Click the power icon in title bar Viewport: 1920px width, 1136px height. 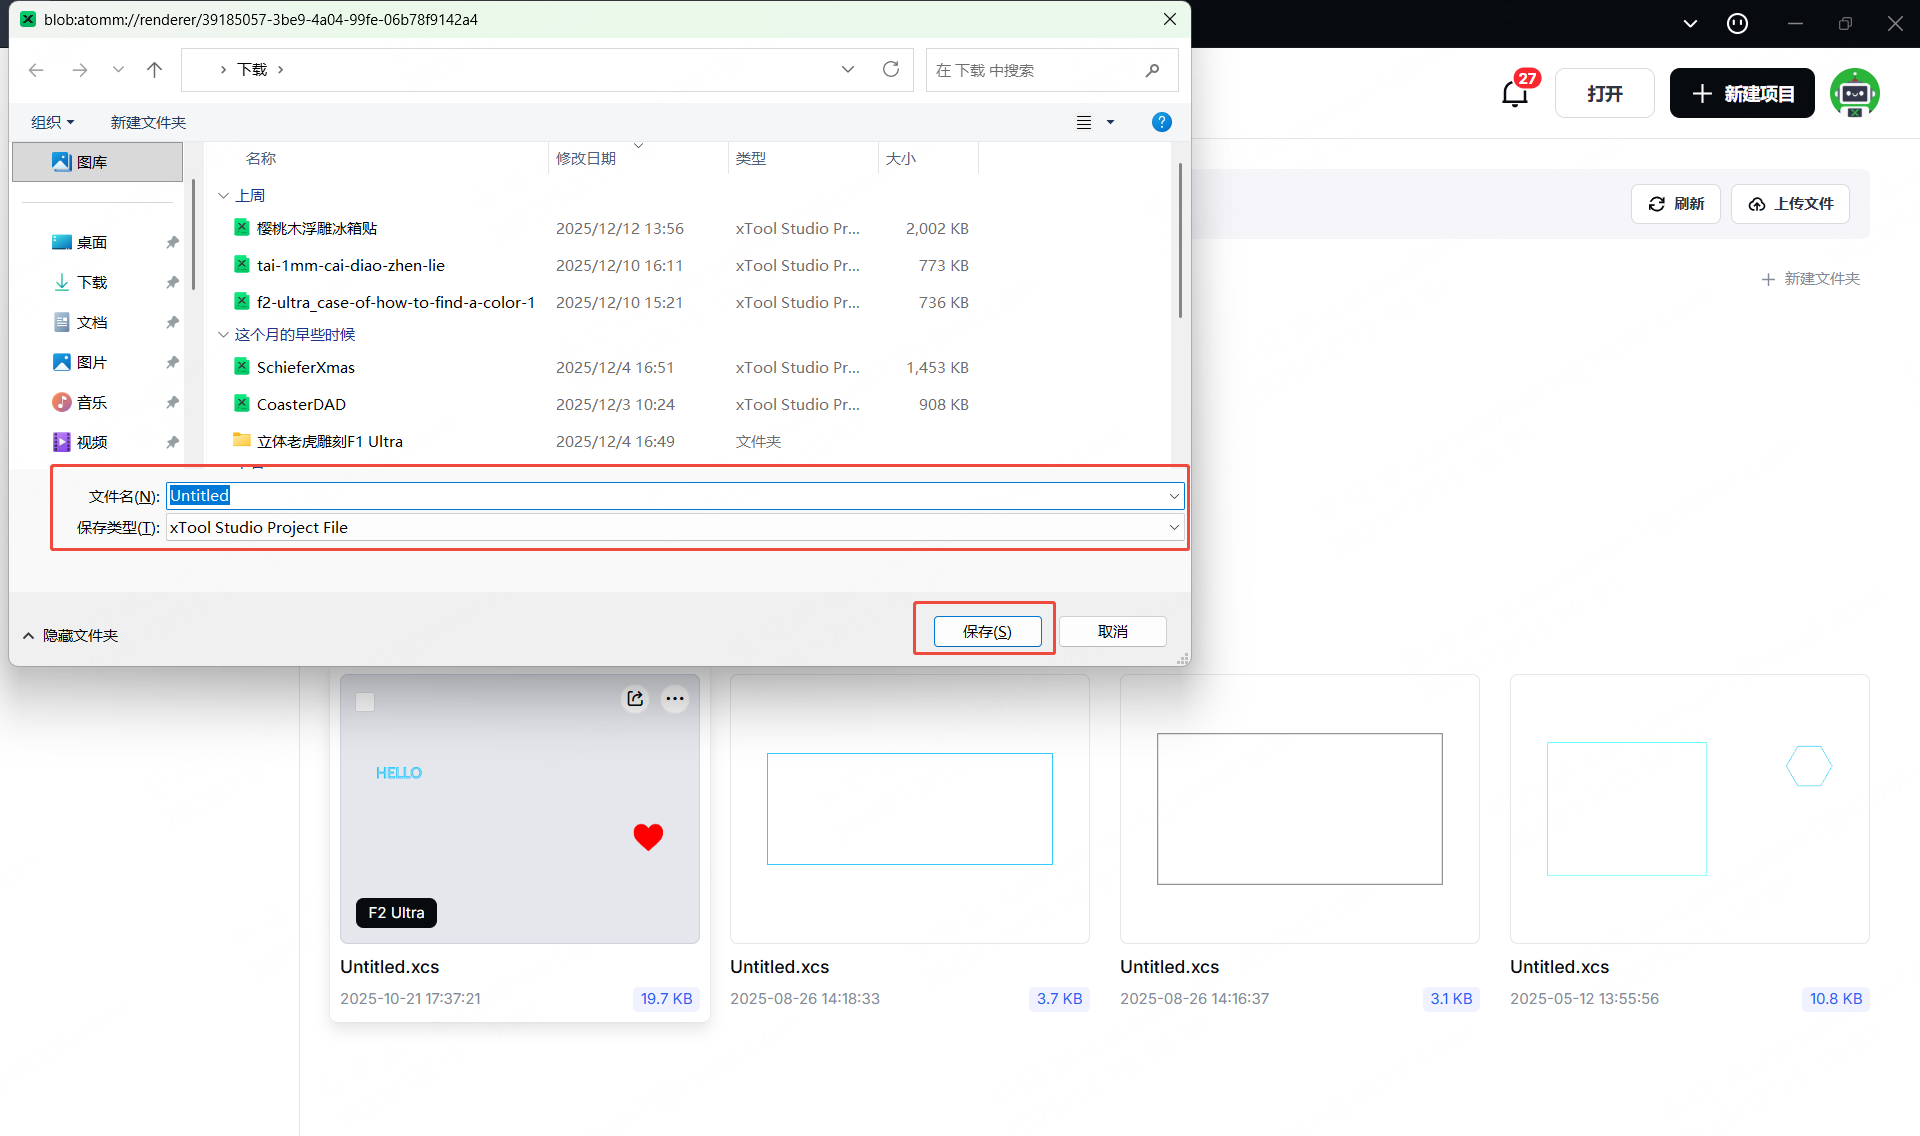pos(1737,24)
